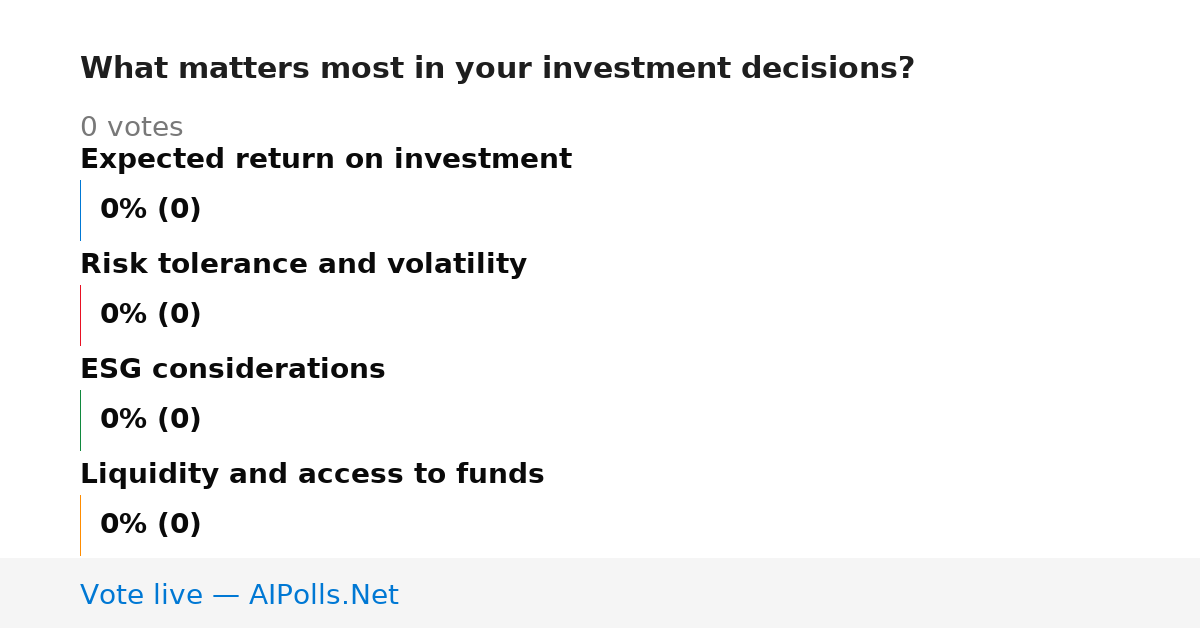
Task: Select the Expected return on investment option
Action: (326, 160)
